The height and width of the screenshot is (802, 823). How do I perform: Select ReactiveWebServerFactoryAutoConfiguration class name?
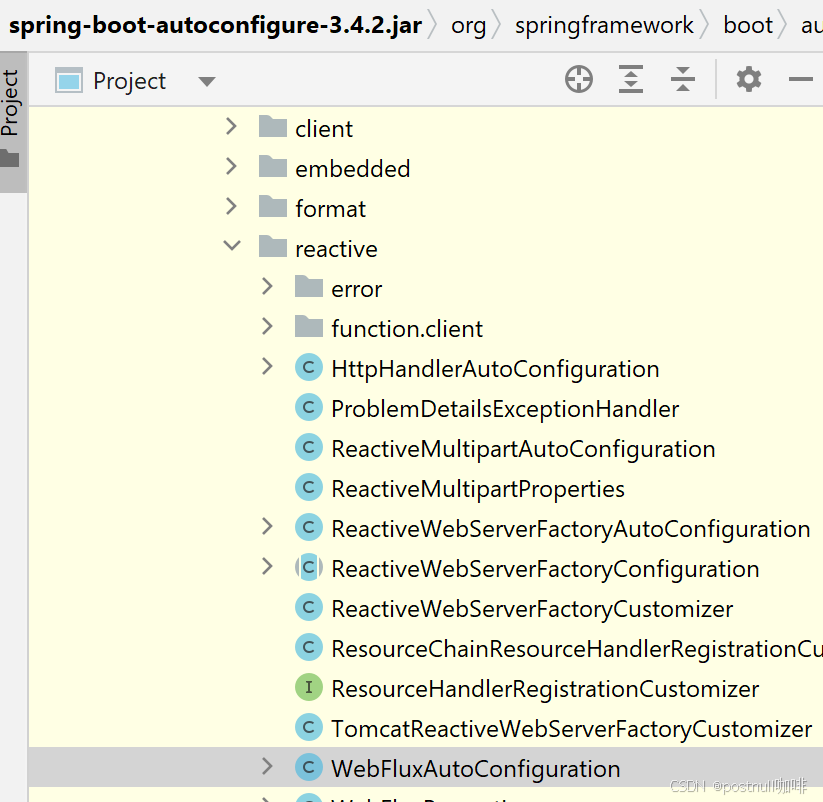pyautogui.click(x=571, y=529)
